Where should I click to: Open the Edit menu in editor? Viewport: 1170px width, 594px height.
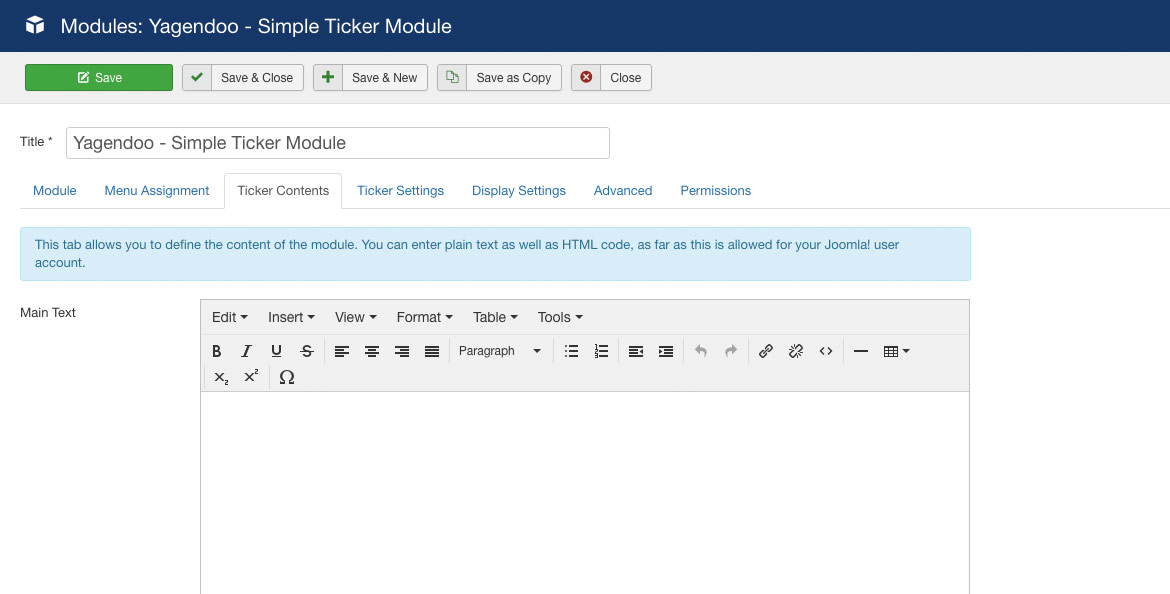pos(229,317)
